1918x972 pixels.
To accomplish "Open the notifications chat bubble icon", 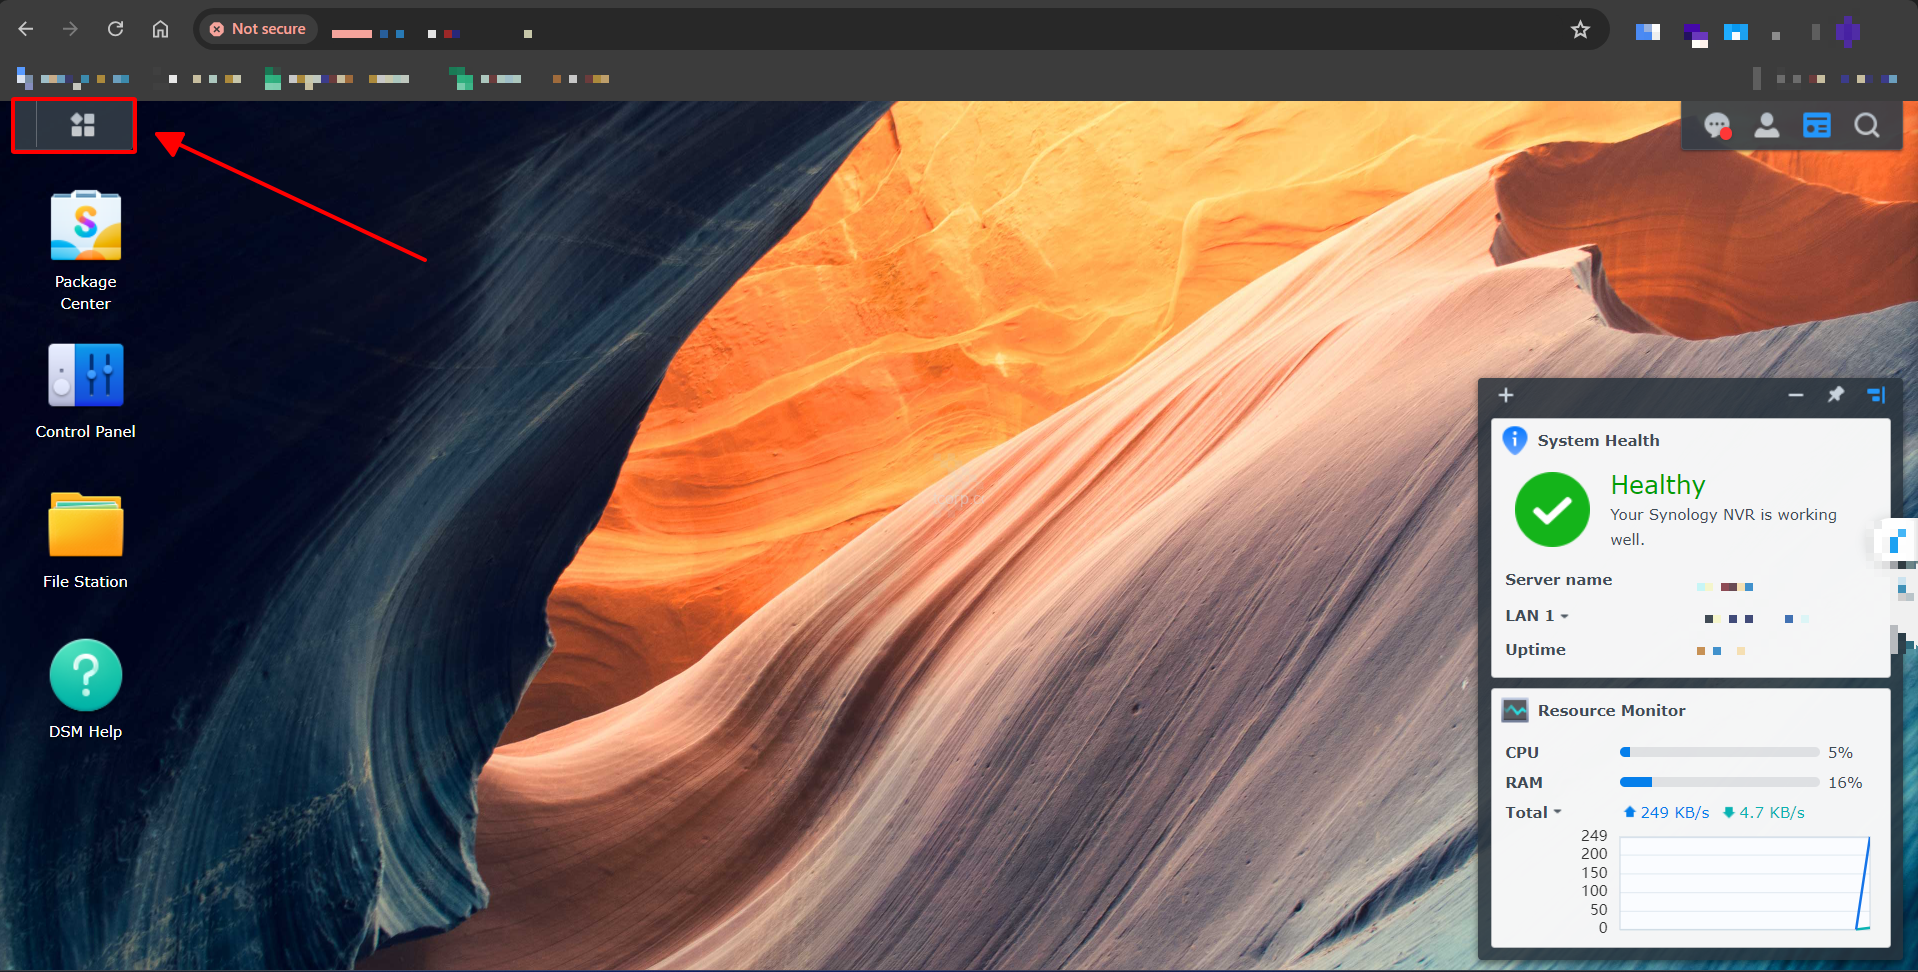I will click(x=1717, y=126).
